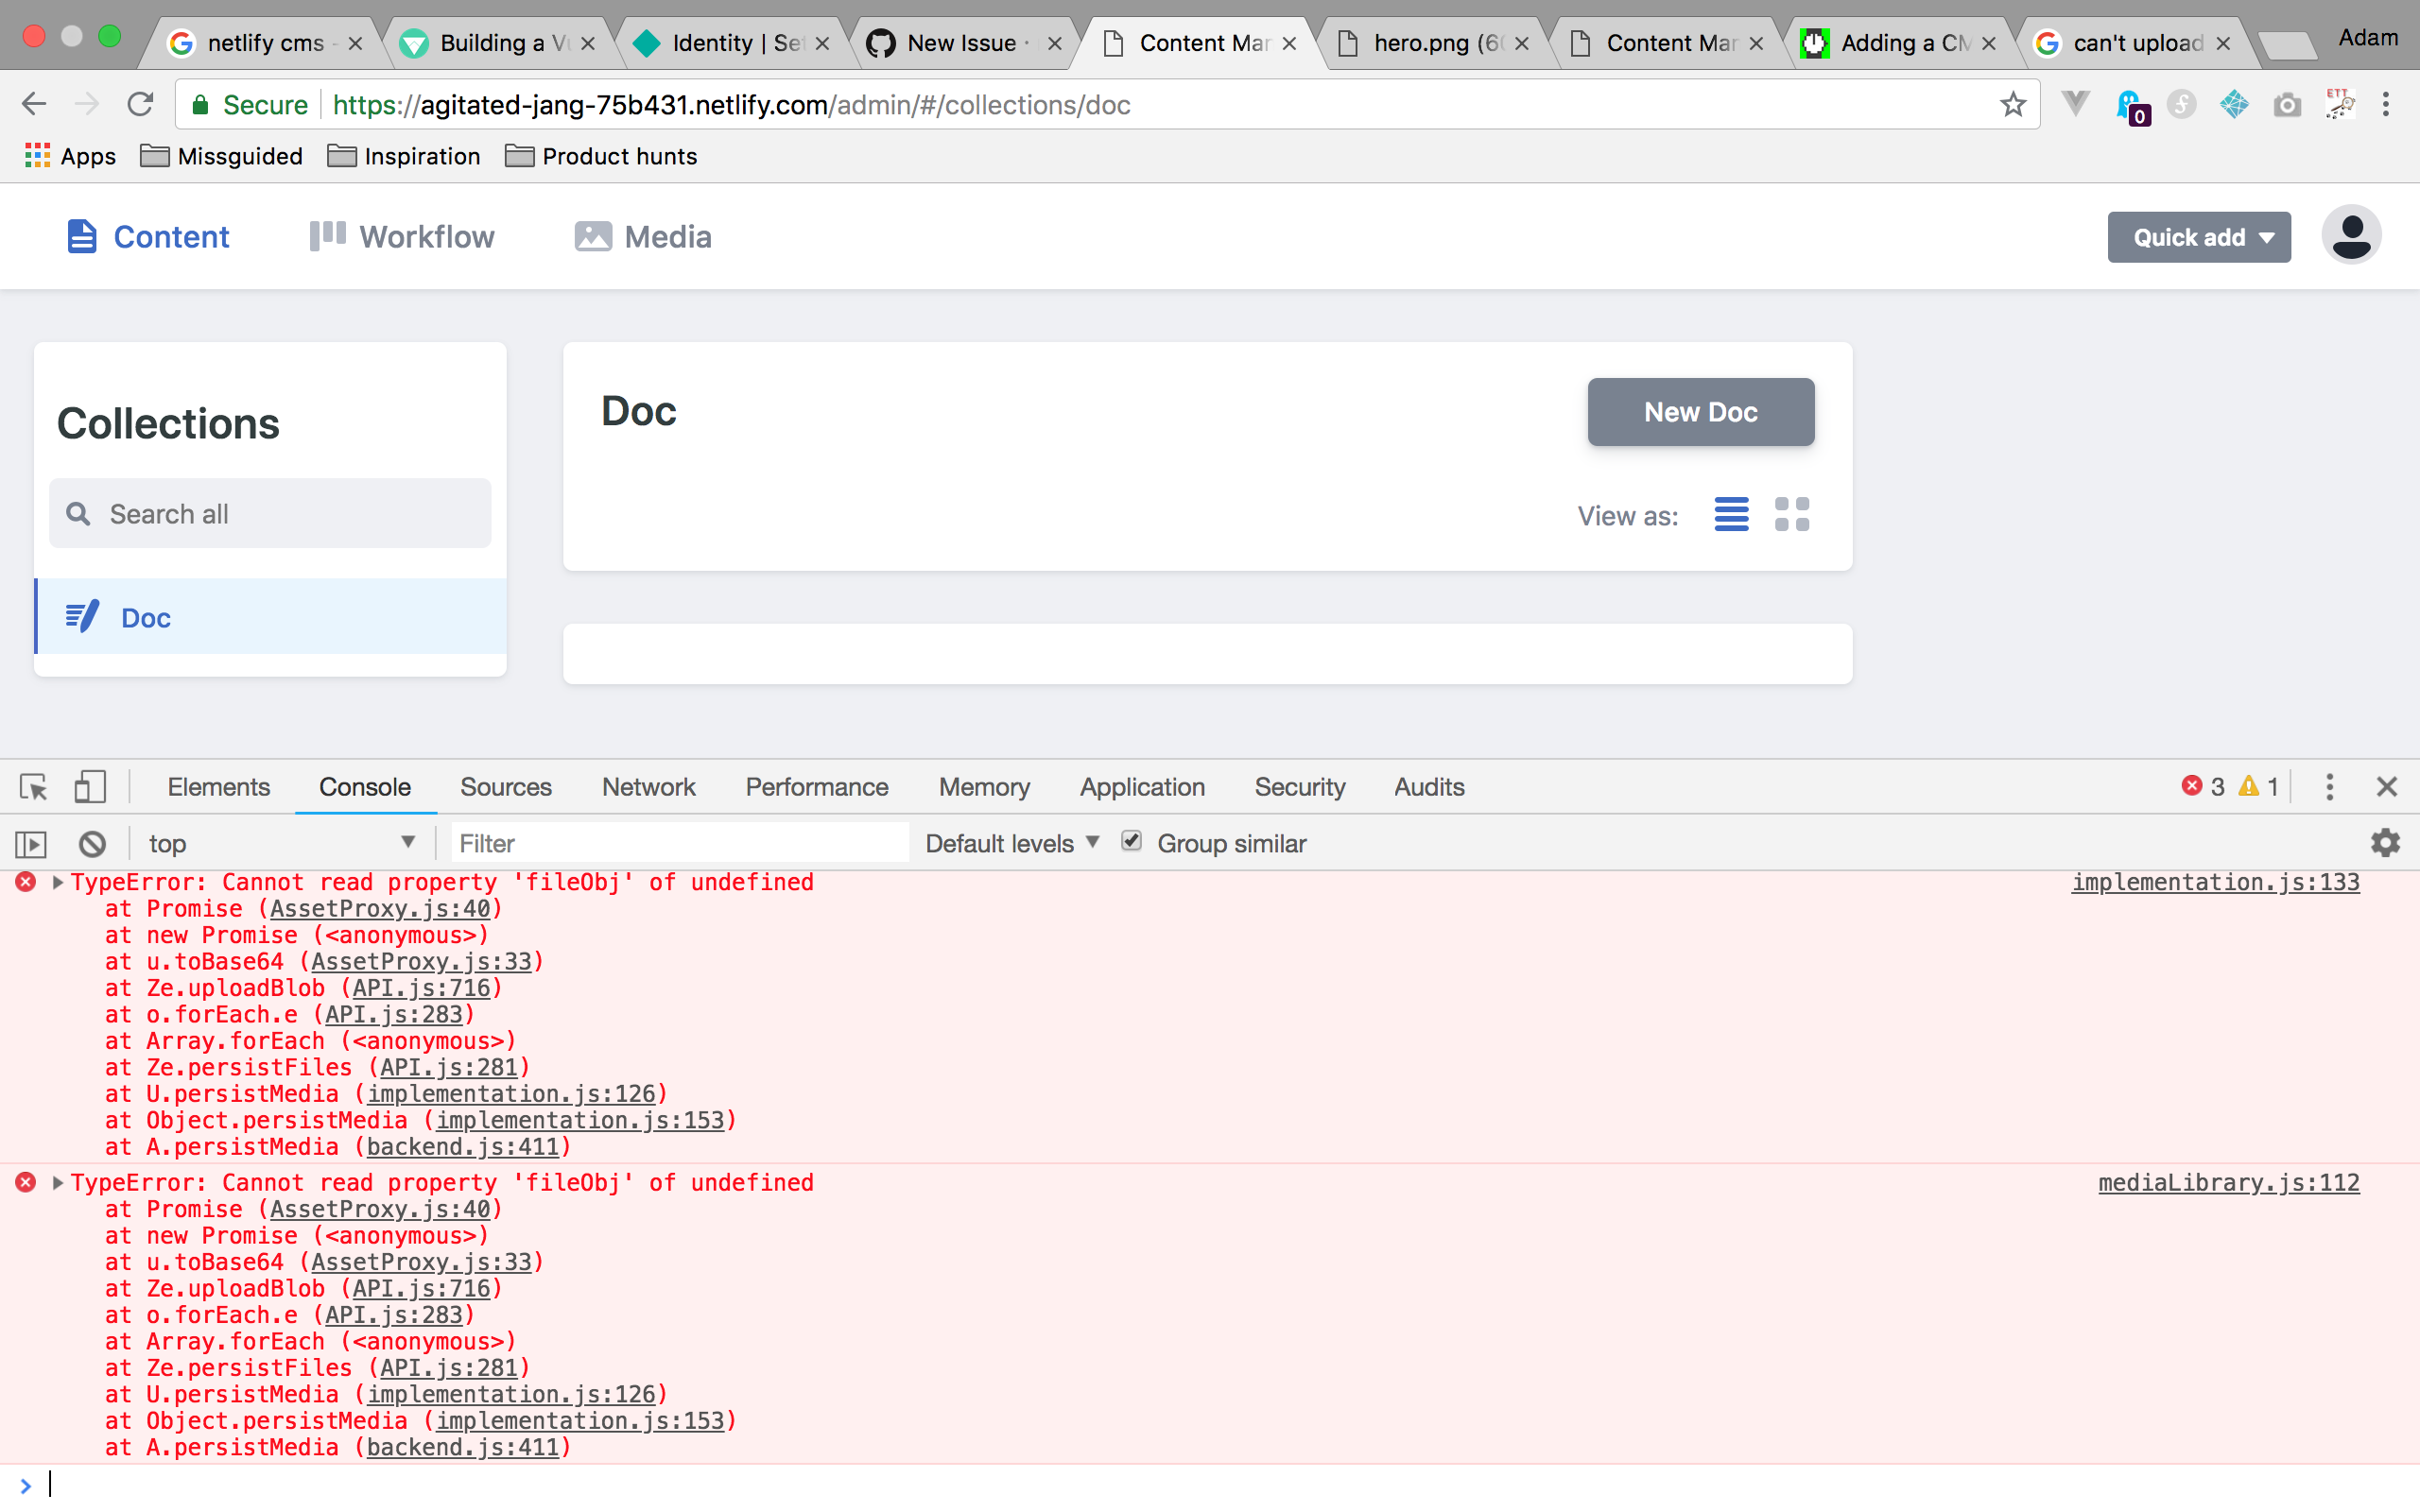Select list view icon
Screen dimensions: 2420x1512
[1731, 514]
